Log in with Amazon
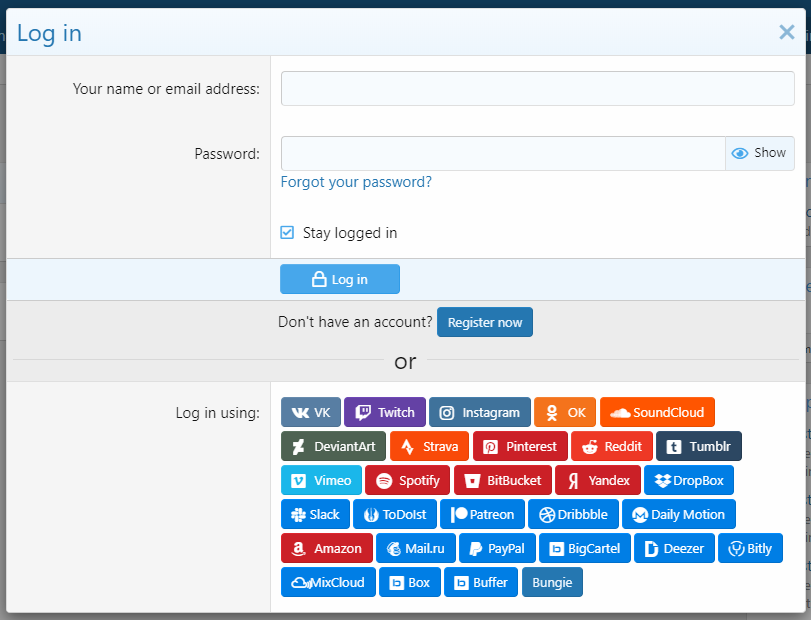This screenshot has height=620, width=811. pyautogui.click(x=327, y=548)
